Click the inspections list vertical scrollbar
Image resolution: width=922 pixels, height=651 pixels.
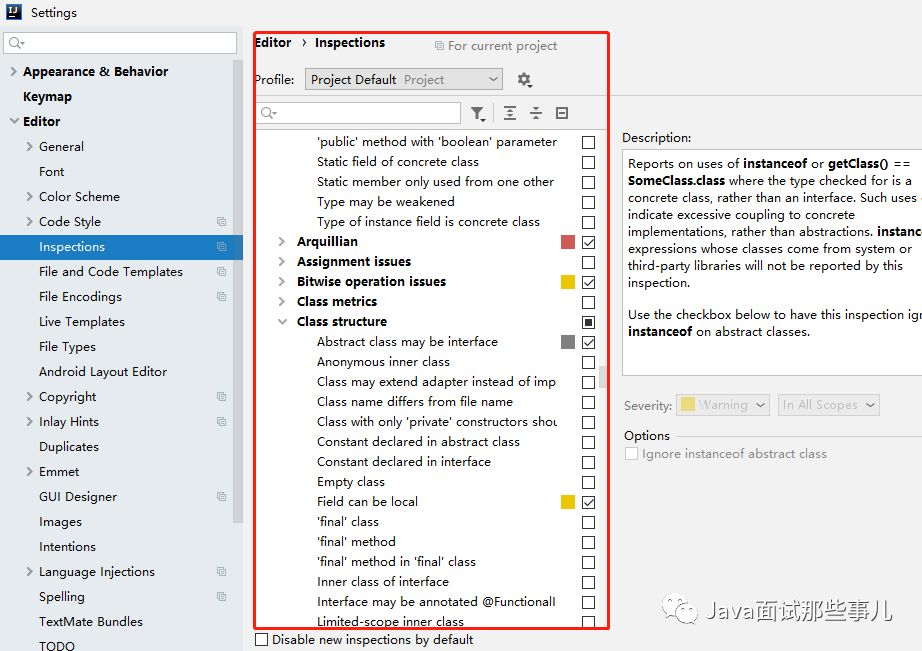click(x=603, y=376)
